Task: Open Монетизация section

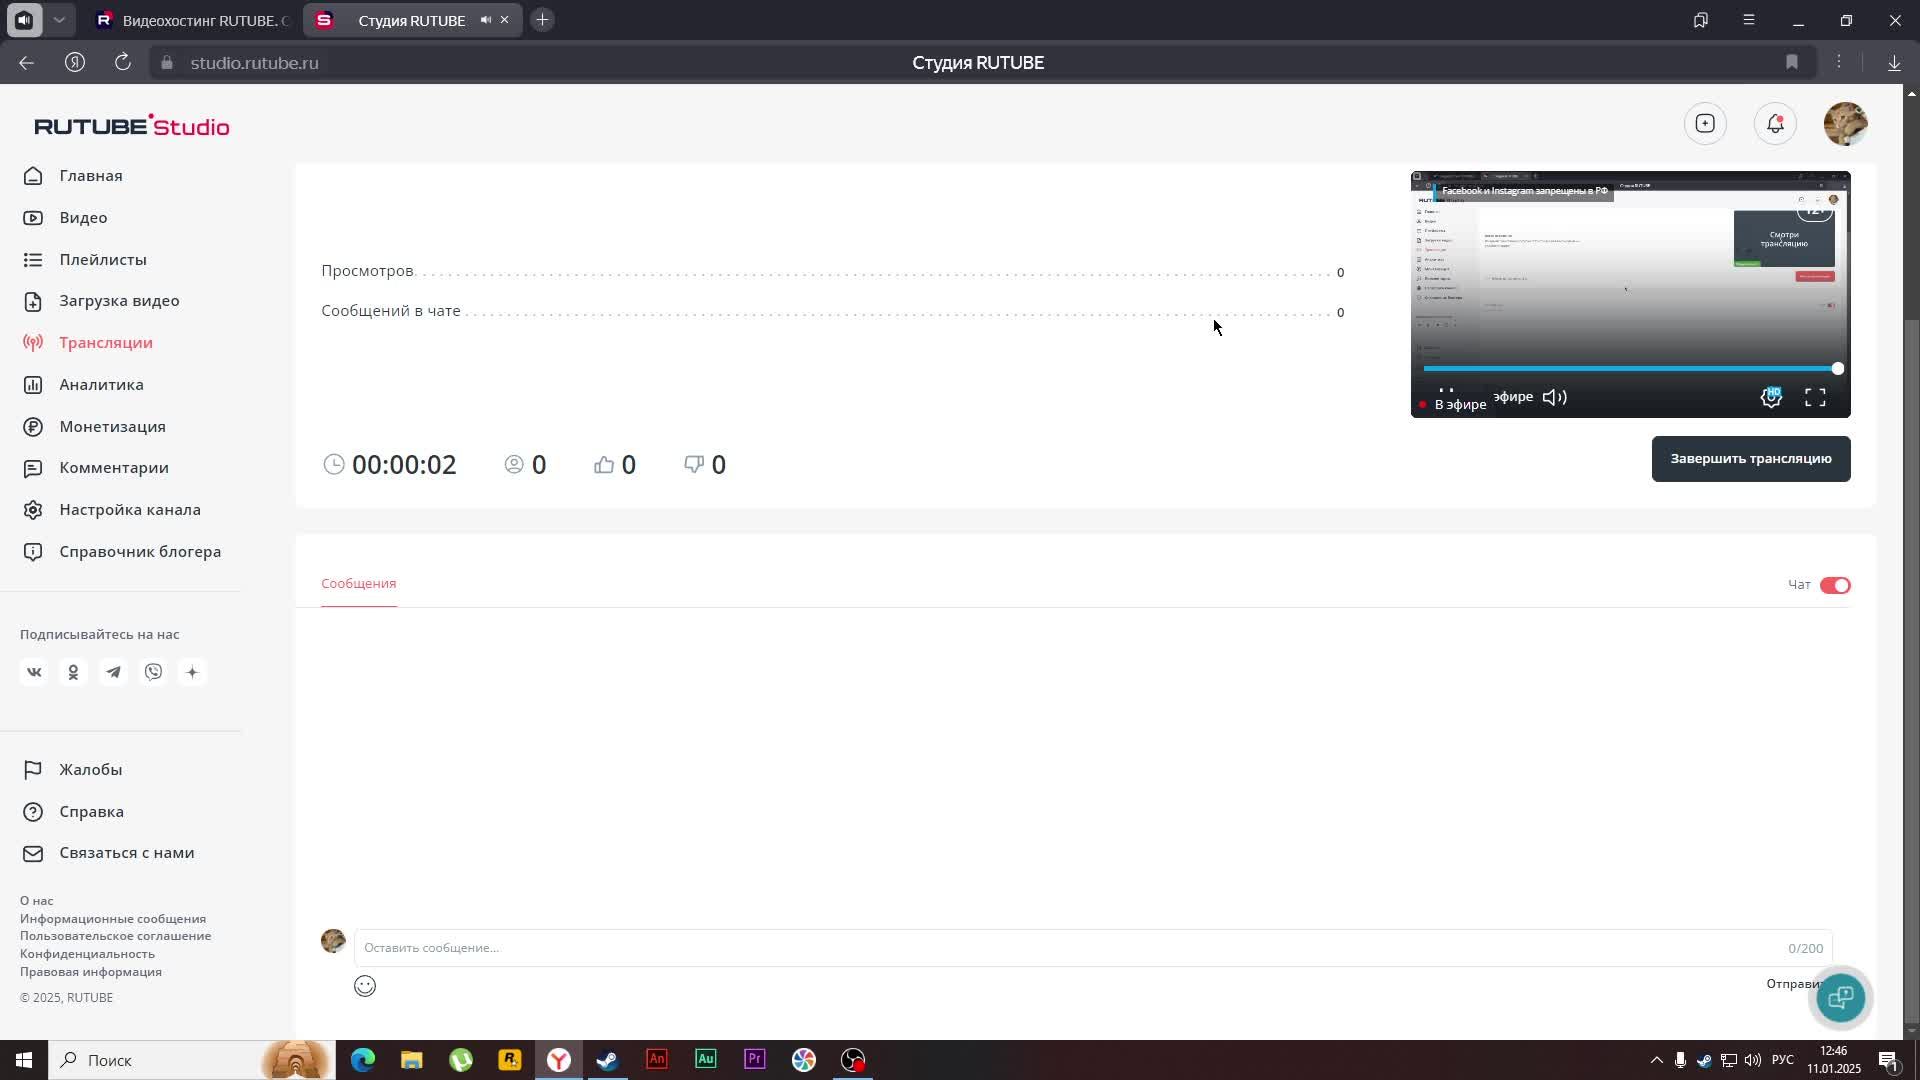Action: pos(112,427)
